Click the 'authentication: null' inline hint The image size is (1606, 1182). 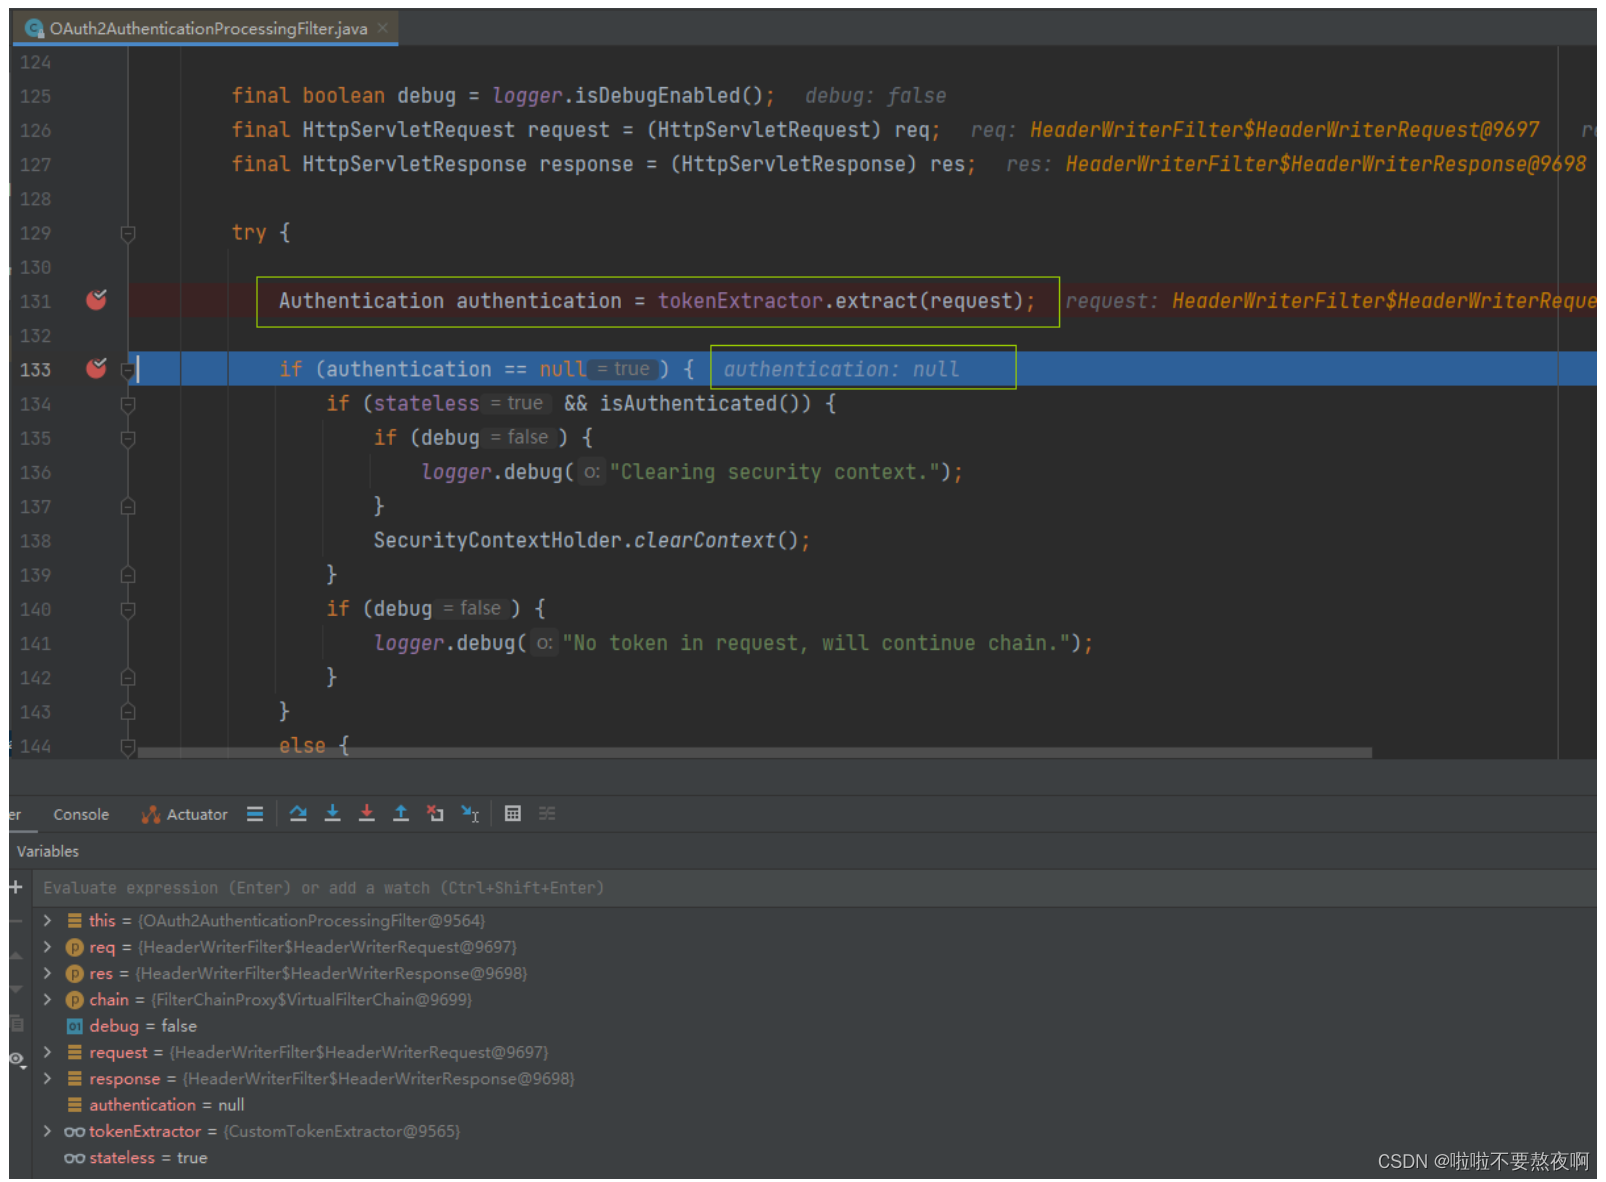[x=841, y=369]
